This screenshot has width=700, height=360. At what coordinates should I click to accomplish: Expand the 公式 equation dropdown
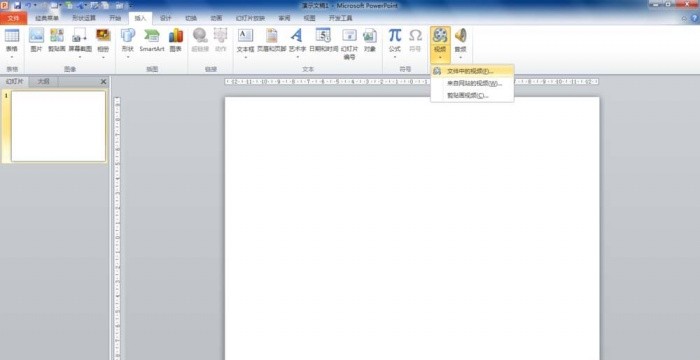(x=395, y=57)
